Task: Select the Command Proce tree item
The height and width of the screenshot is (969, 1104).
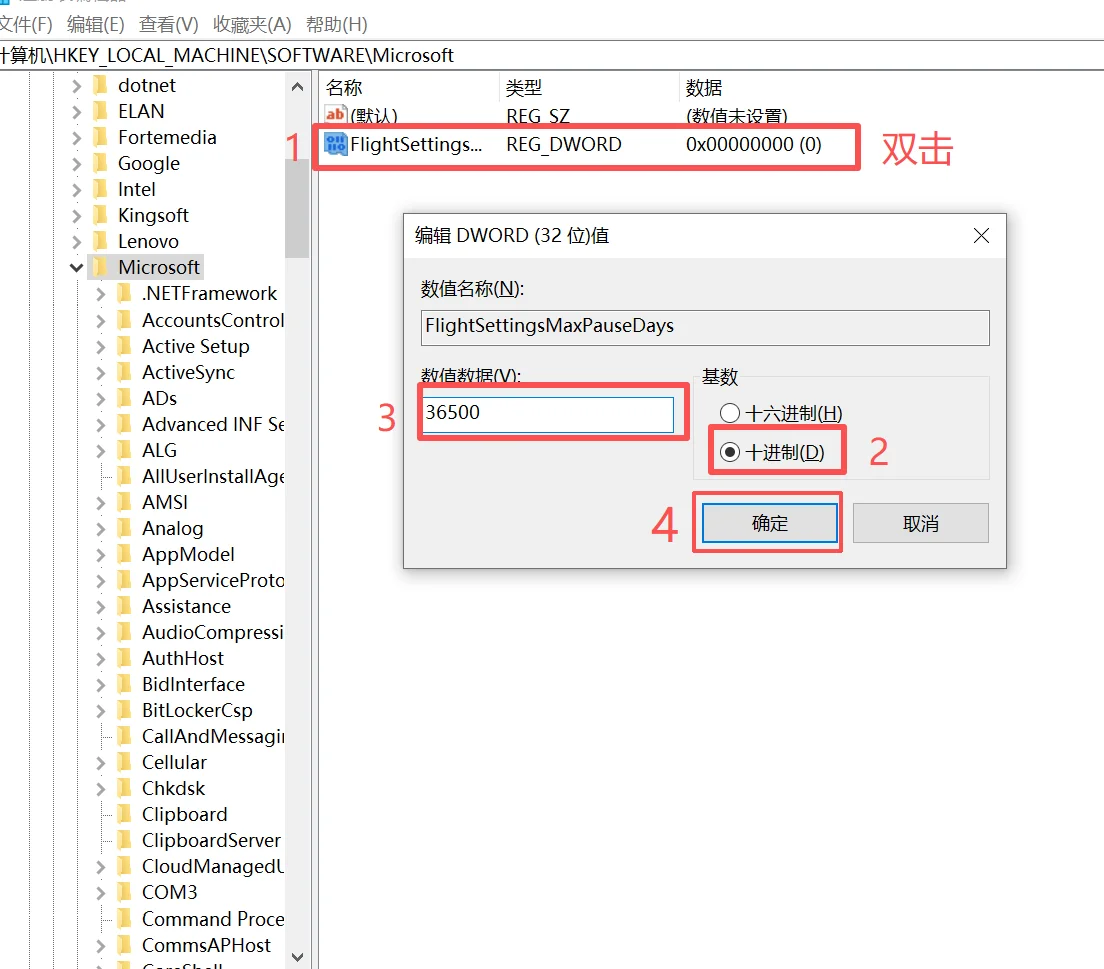Action: pyautogui.click(x=213, y=920)
